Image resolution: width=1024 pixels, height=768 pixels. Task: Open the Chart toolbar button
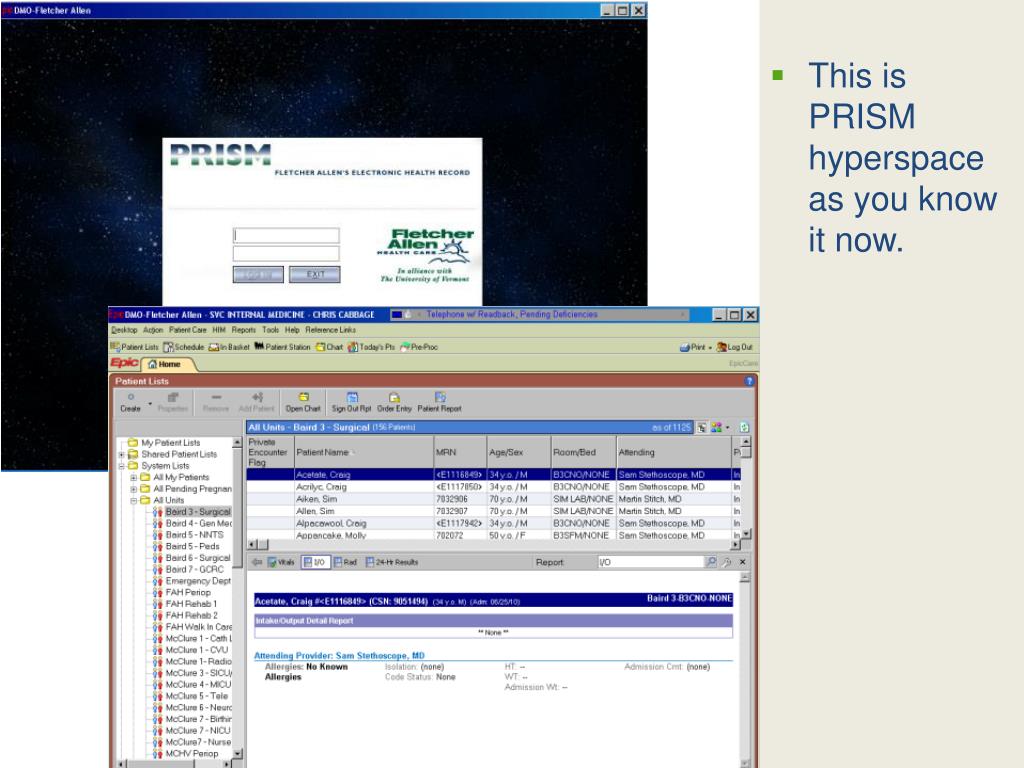tap(329, 347)
